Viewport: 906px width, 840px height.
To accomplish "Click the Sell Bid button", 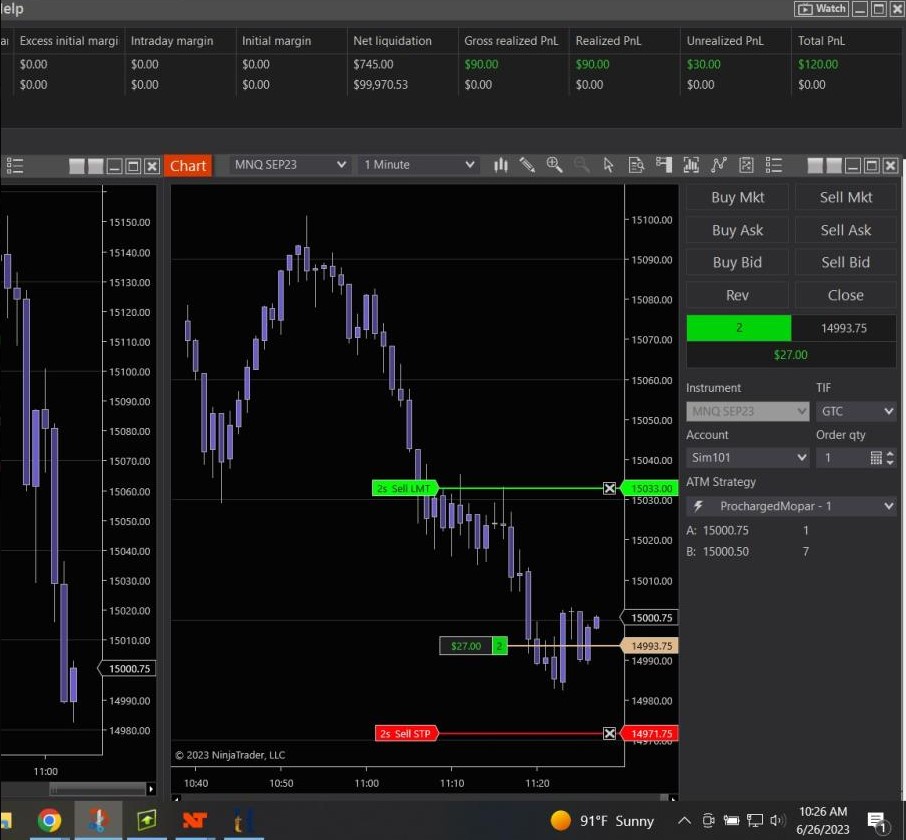I will tap(846, 262).
